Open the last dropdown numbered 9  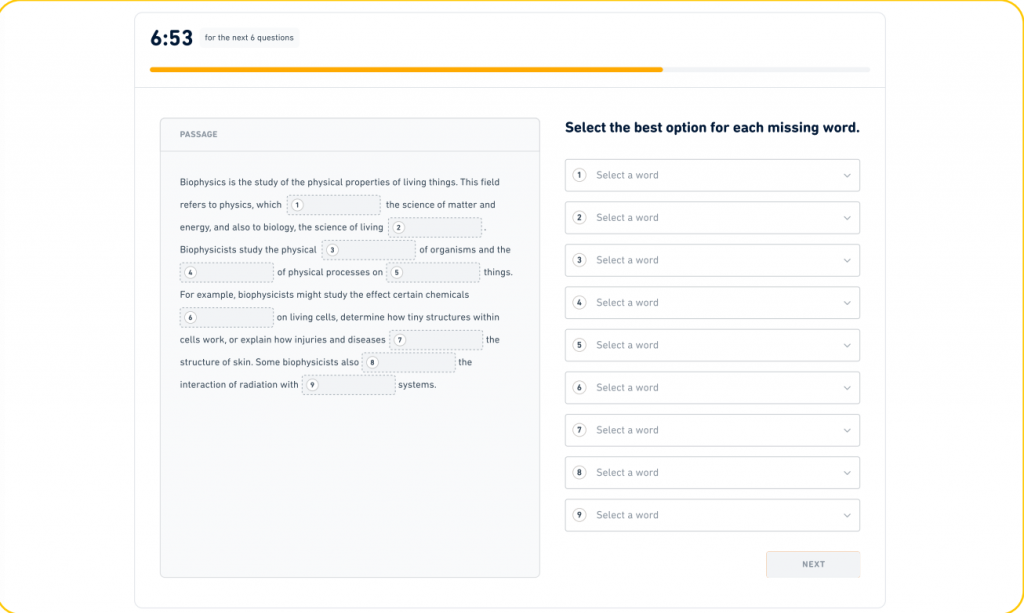(711, 515)
